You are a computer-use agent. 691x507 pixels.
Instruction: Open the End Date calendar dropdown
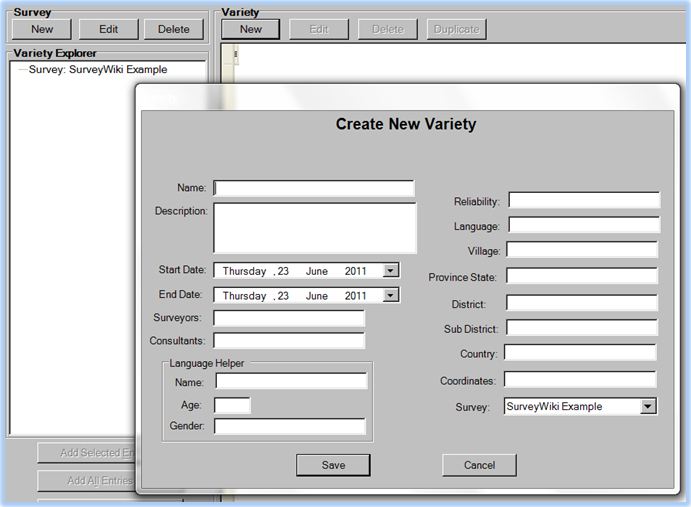pos(391,295)
